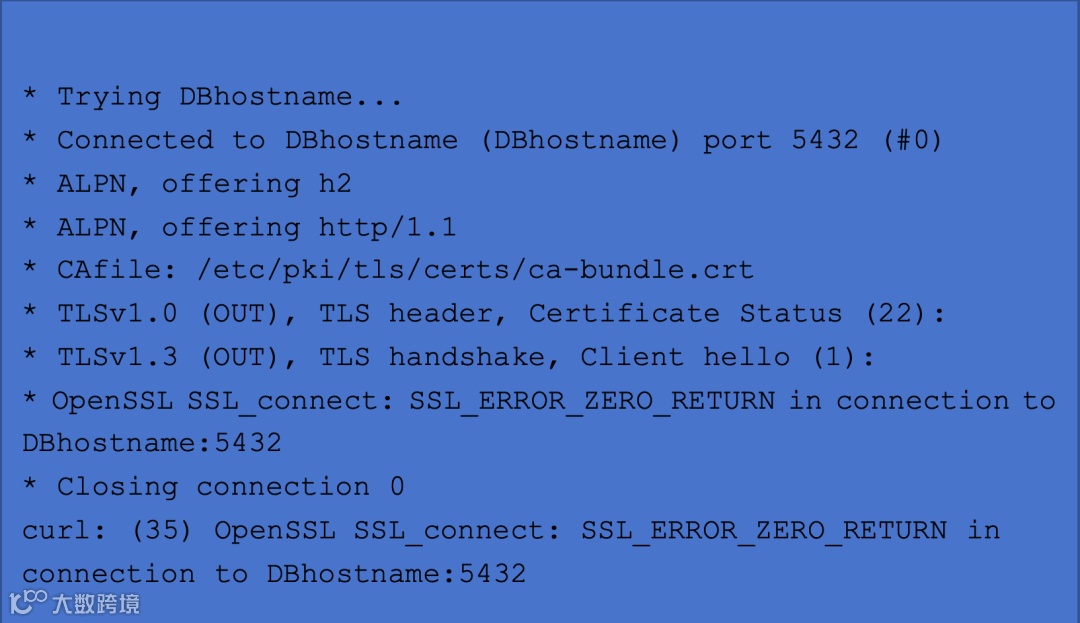Click the 'TLSv1.0' version text
Viewport: 1080px width, 623px height.
[117, 314]
